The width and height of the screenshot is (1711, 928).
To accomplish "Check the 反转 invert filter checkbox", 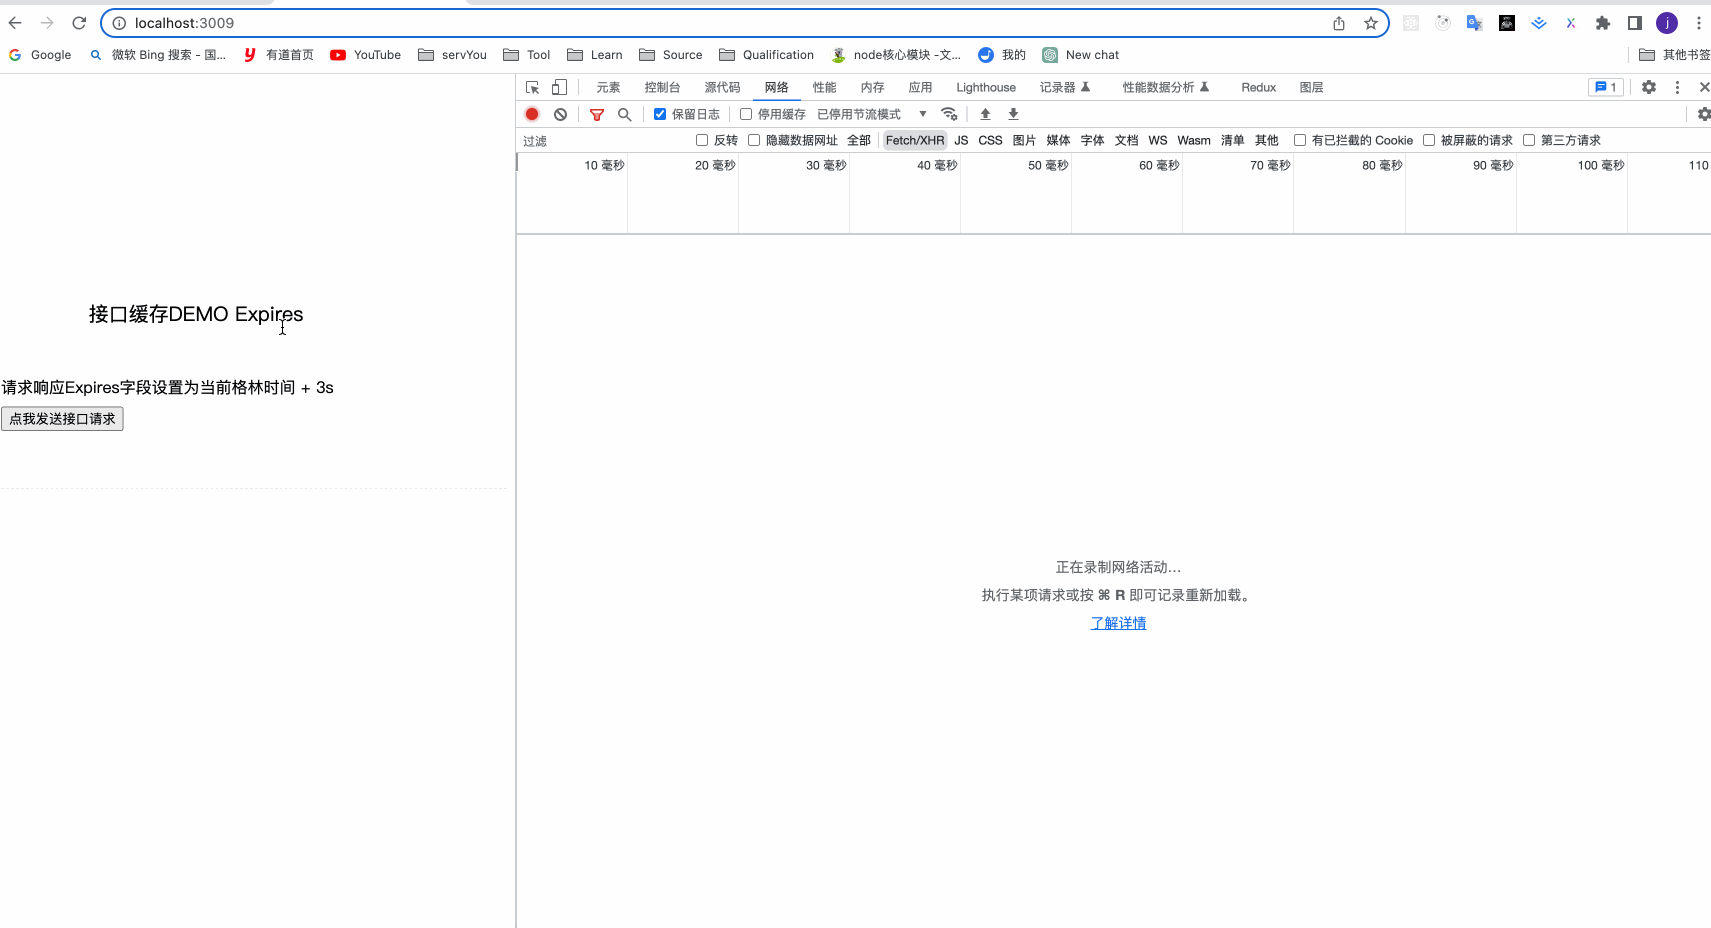I will pos(702,140).
